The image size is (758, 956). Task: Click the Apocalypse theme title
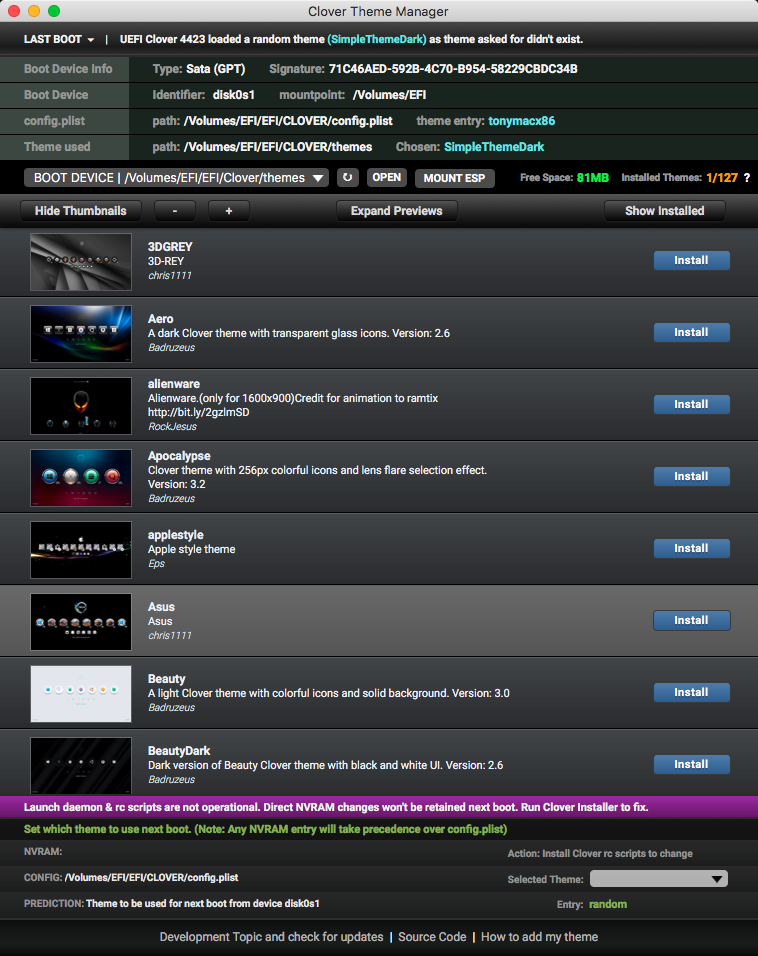click(x=179, y=455)
